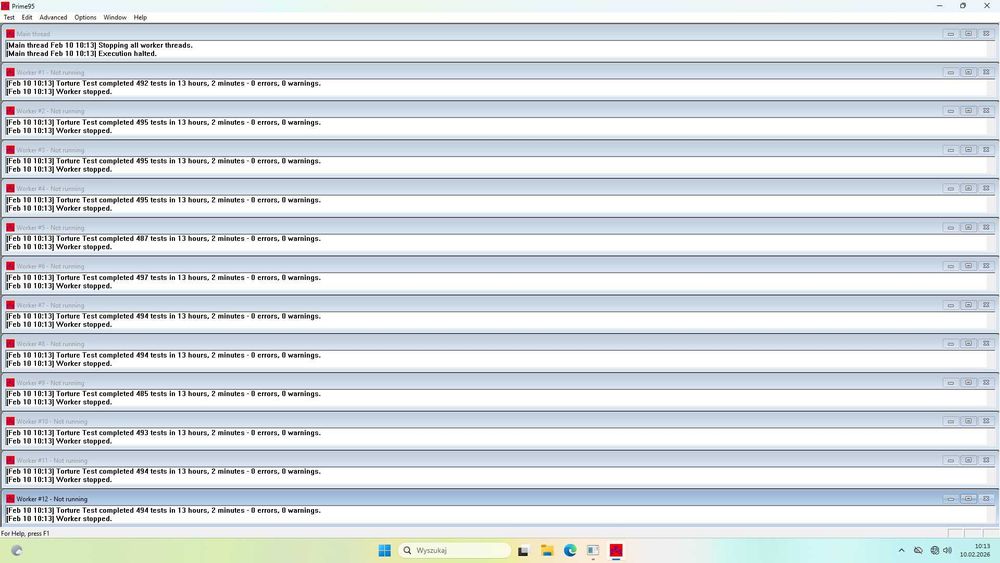
Task: Open the clock and date flyout
Action: click(974, 550)
